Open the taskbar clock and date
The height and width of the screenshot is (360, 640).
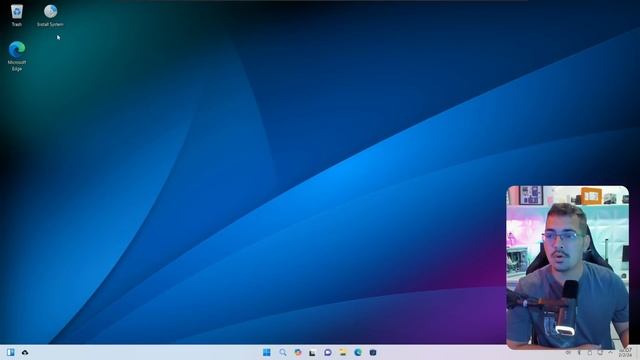626,353
